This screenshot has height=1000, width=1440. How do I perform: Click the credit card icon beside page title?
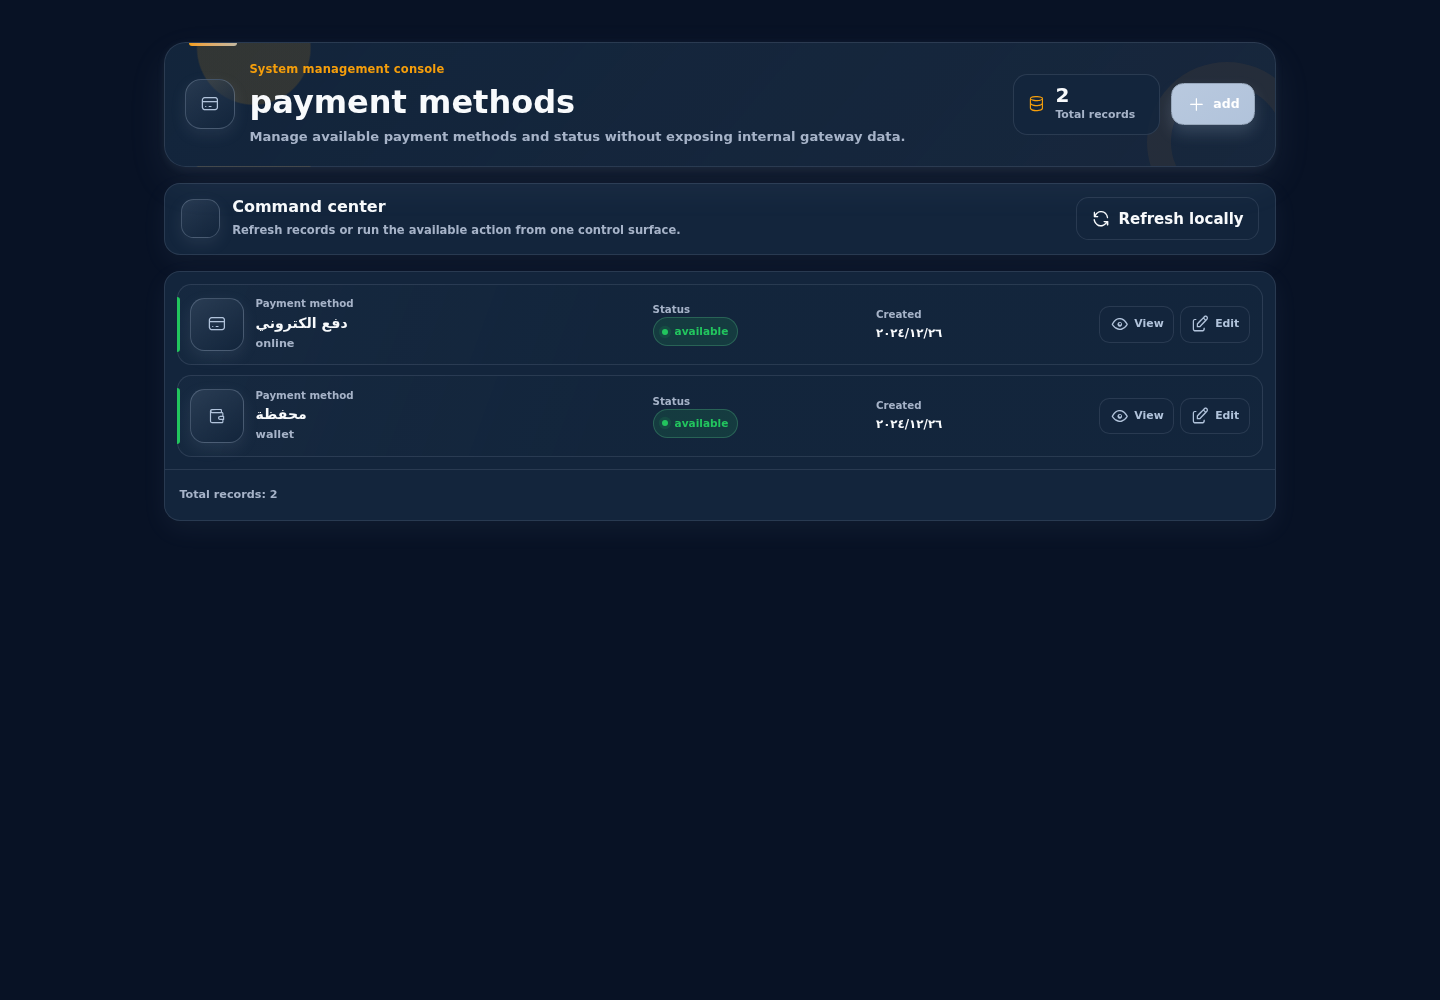point(210,104)
